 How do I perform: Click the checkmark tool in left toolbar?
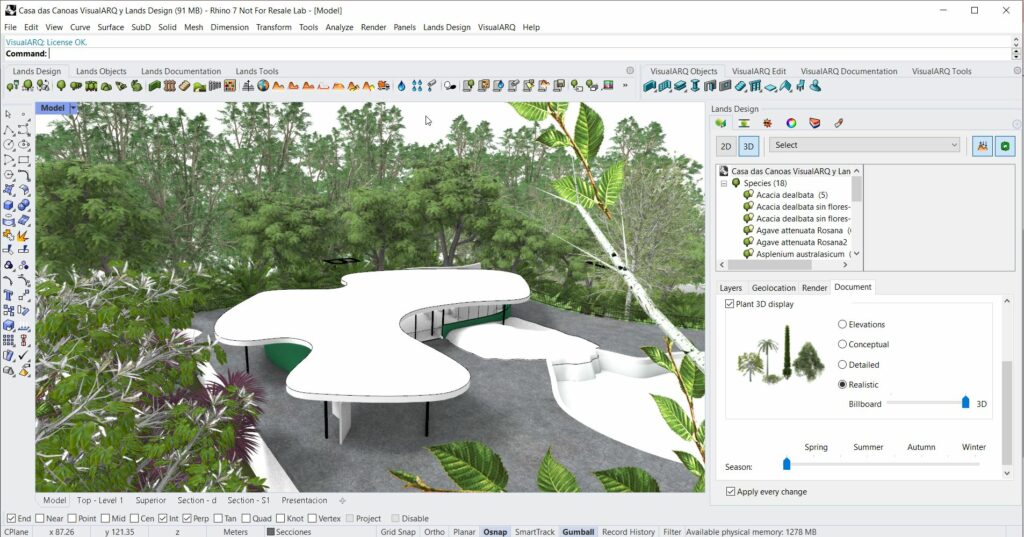coord(24,355)
